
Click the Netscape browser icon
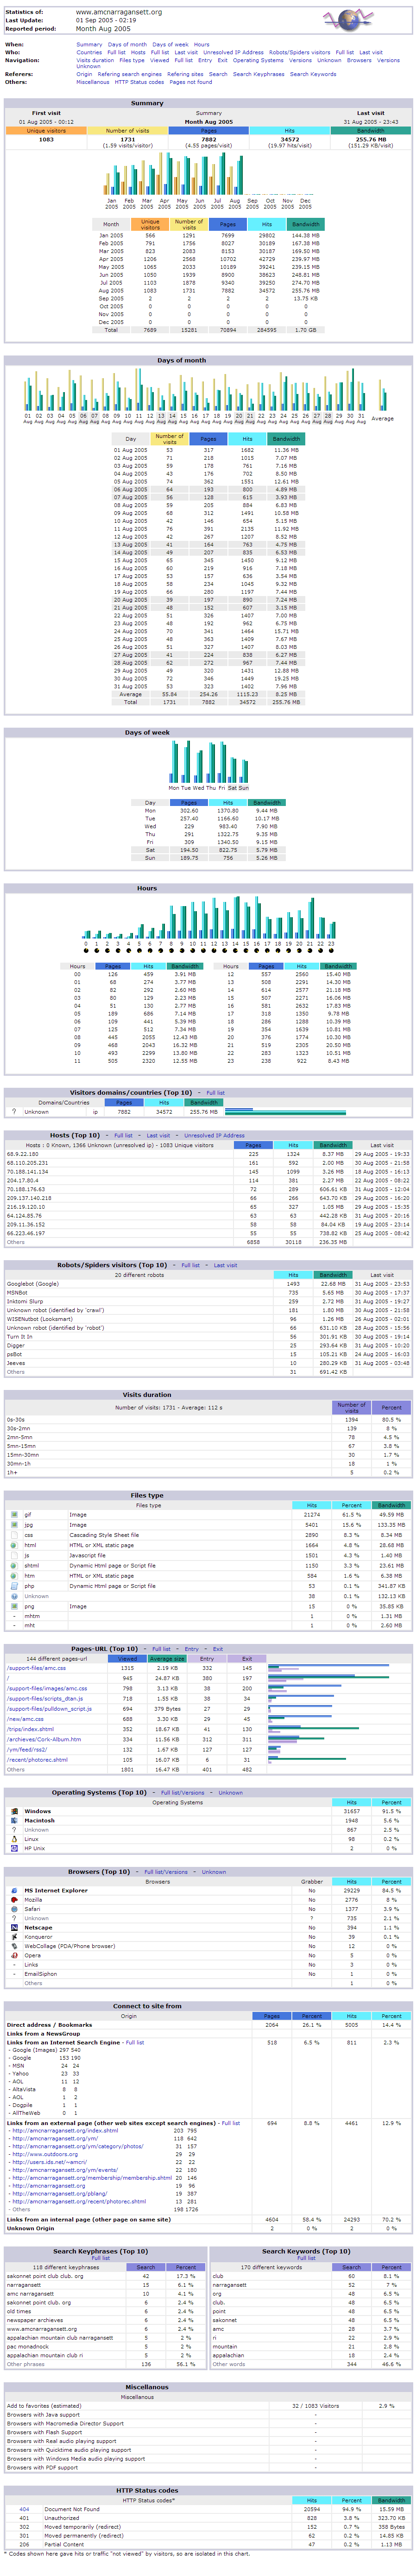14,1928
